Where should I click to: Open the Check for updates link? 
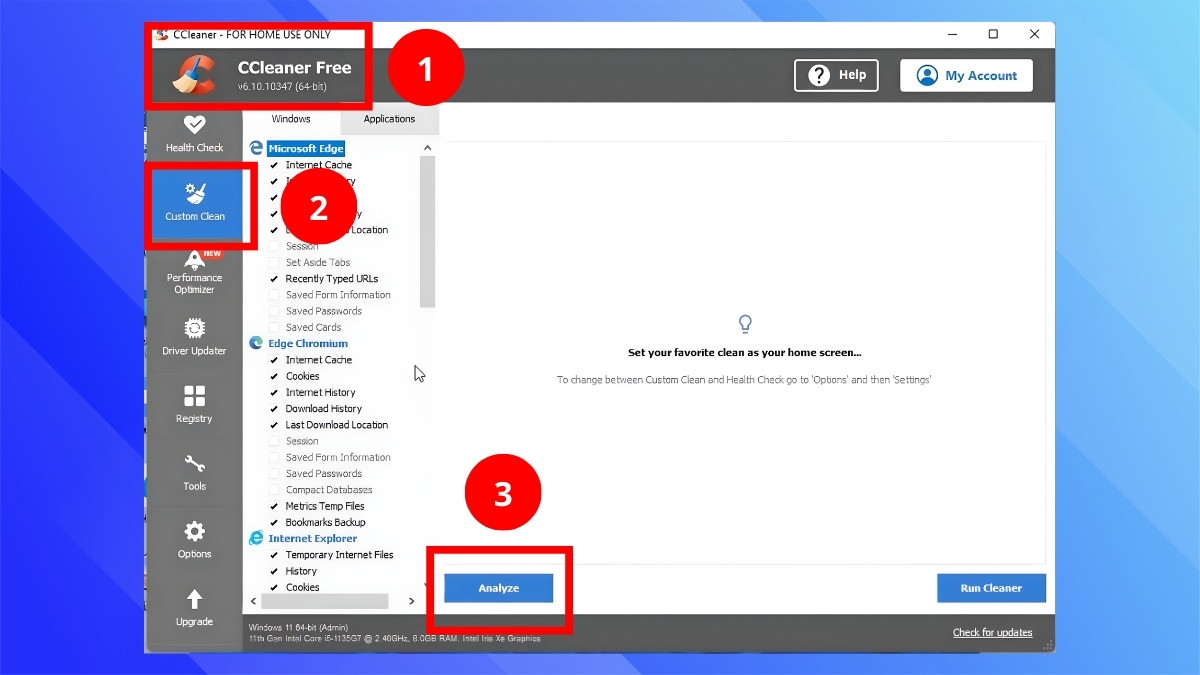(992, 633)
